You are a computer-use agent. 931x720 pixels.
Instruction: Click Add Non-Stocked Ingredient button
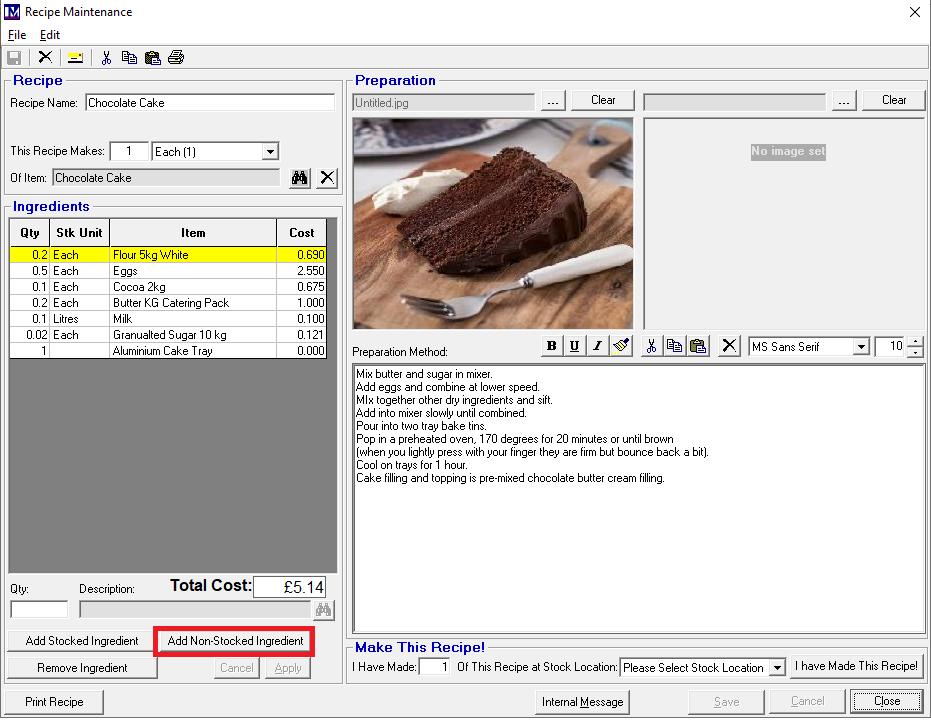pos(235,641)
